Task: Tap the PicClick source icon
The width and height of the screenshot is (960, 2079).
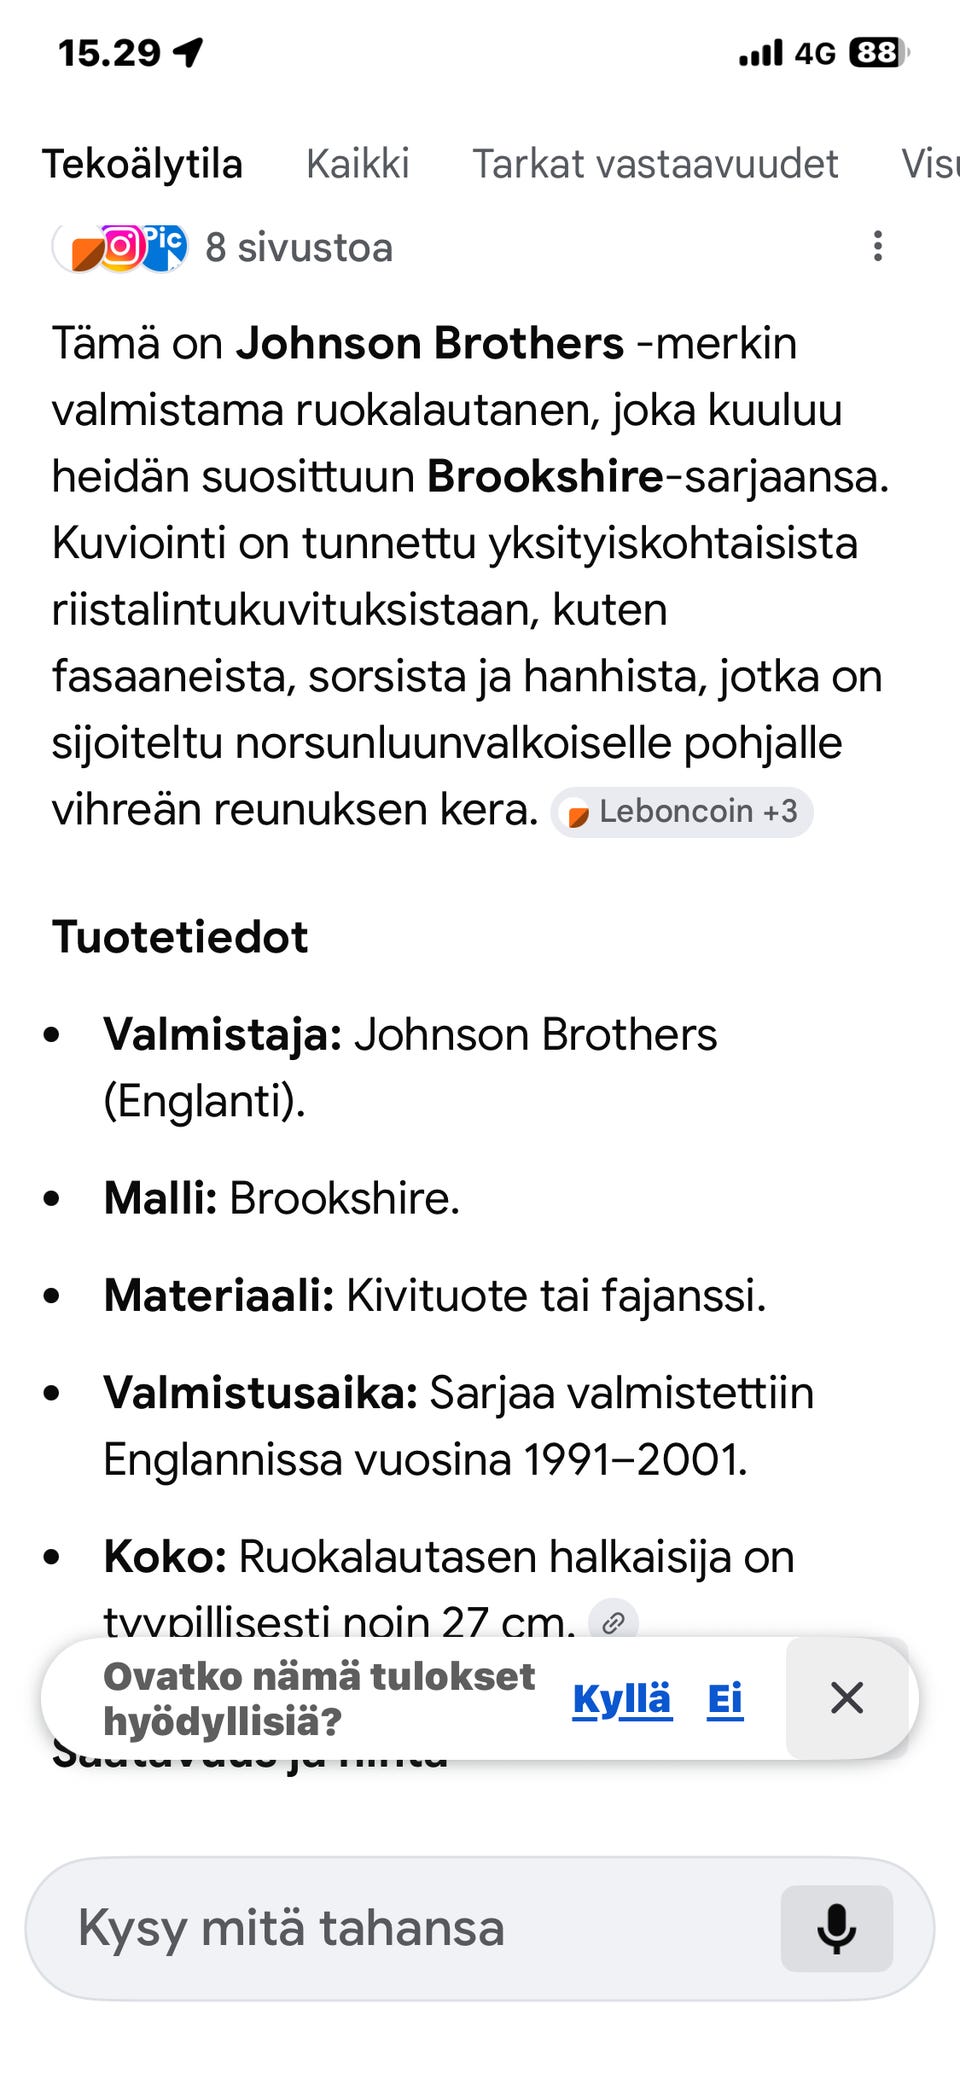Action: coord(163,247)
